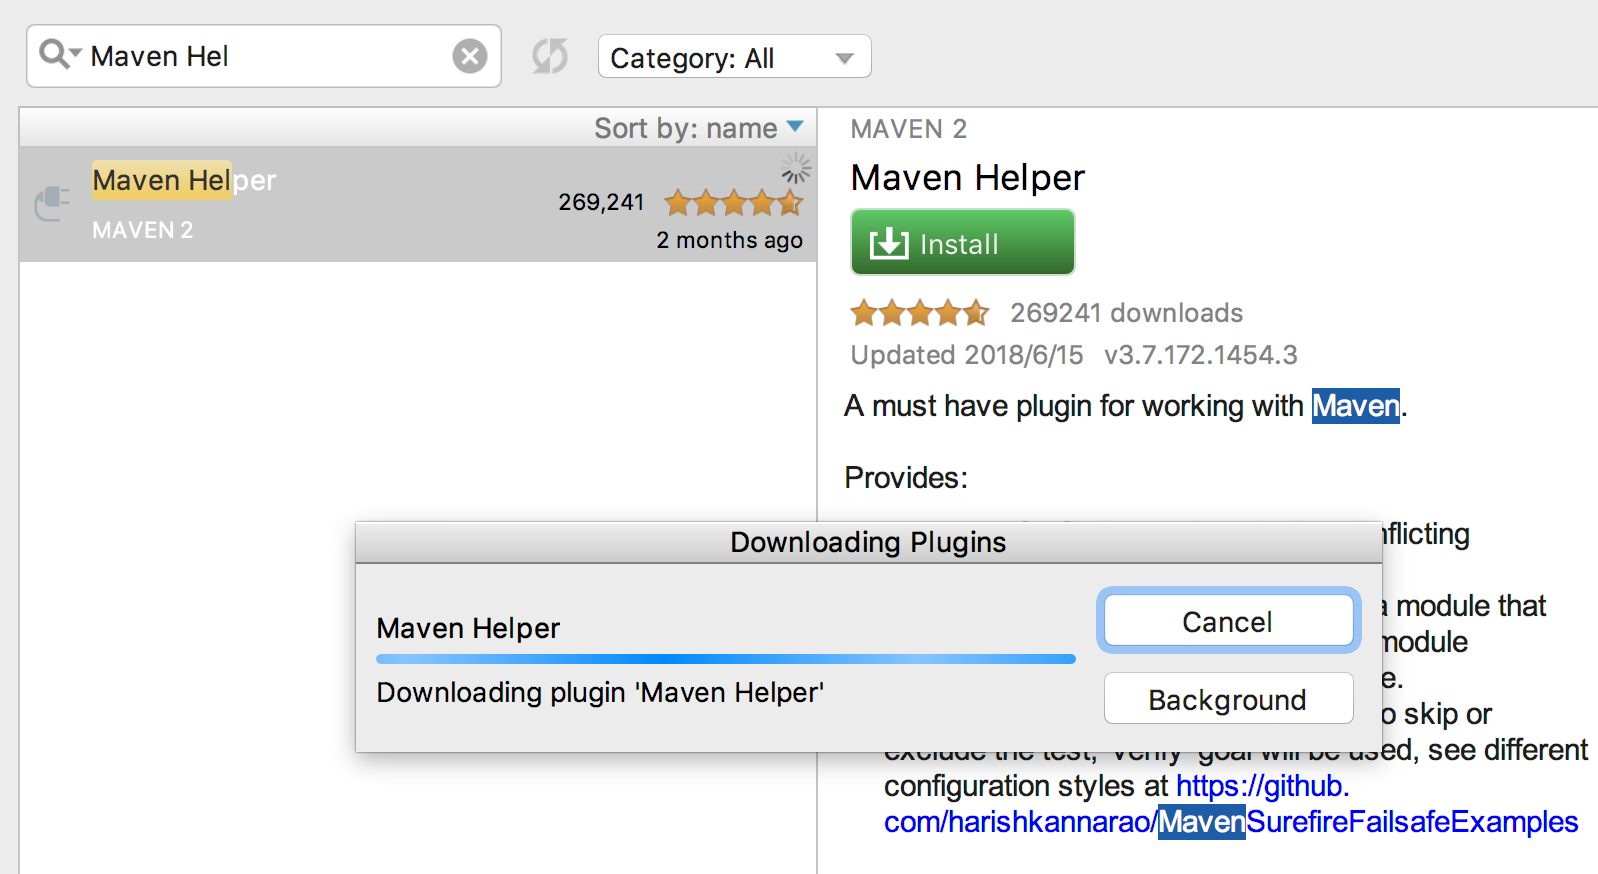1598x874 pixels.
Task: Open the Category: All dropdown
Action: click(734, 57)
